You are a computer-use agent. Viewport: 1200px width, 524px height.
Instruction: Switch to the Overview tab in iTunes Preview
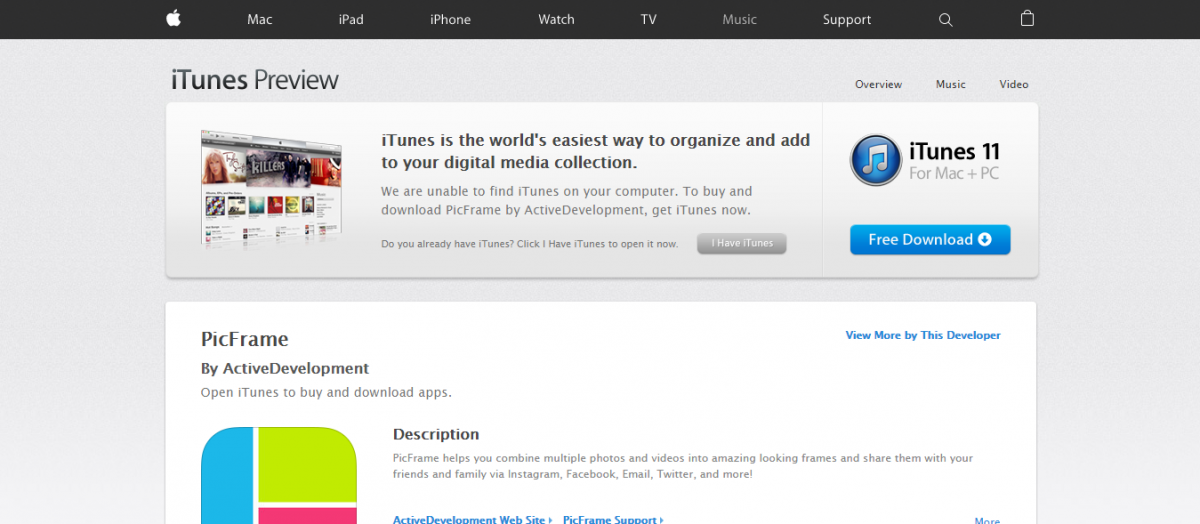click(878, 85)
